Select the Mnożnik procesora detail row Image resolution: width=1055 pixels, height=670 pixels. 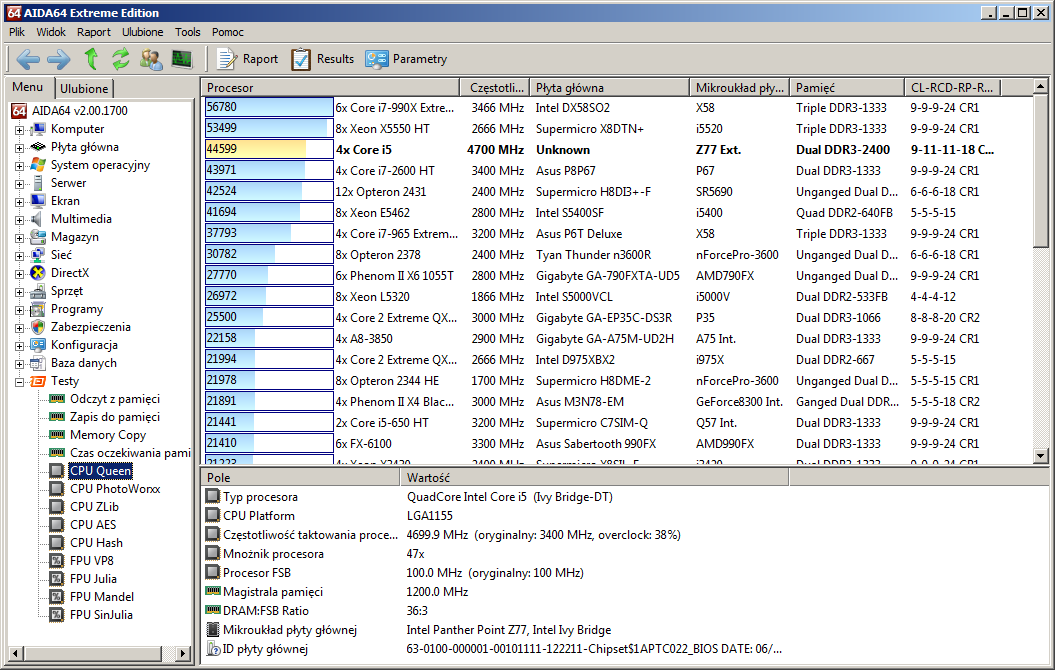pos(495,554)
